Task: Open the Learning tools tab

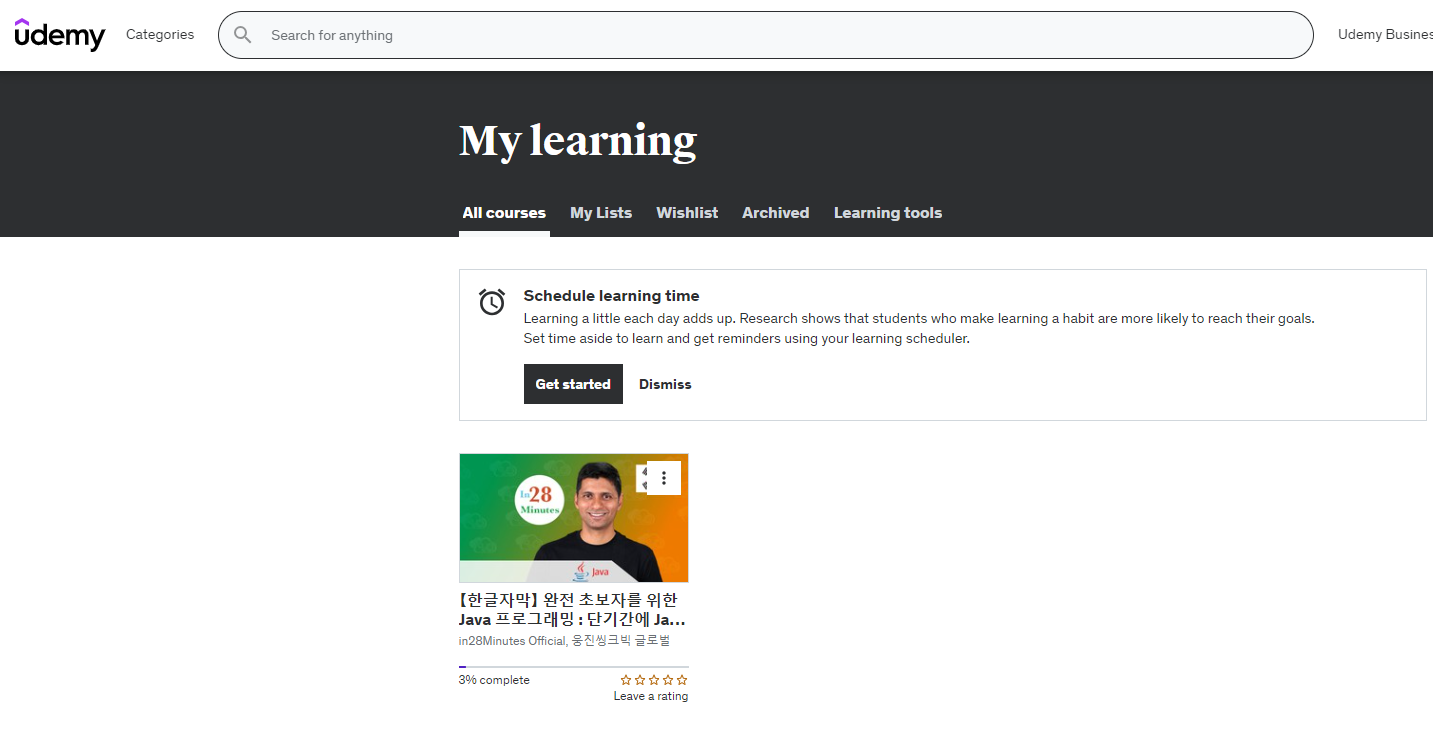Action: (888, 213)
